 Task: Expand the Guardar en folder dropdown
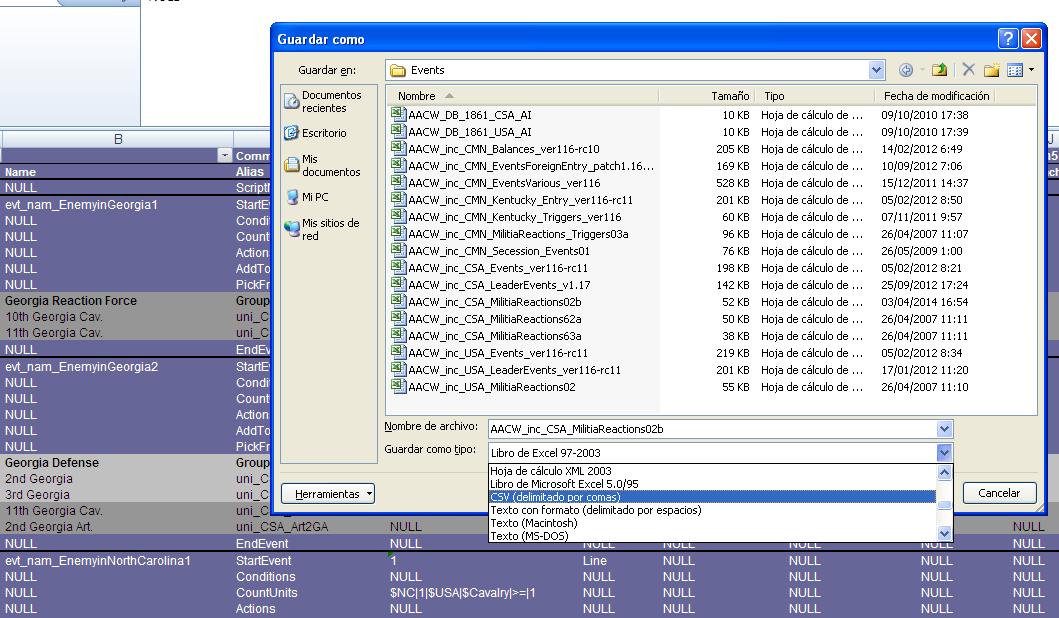pos(876,70)
